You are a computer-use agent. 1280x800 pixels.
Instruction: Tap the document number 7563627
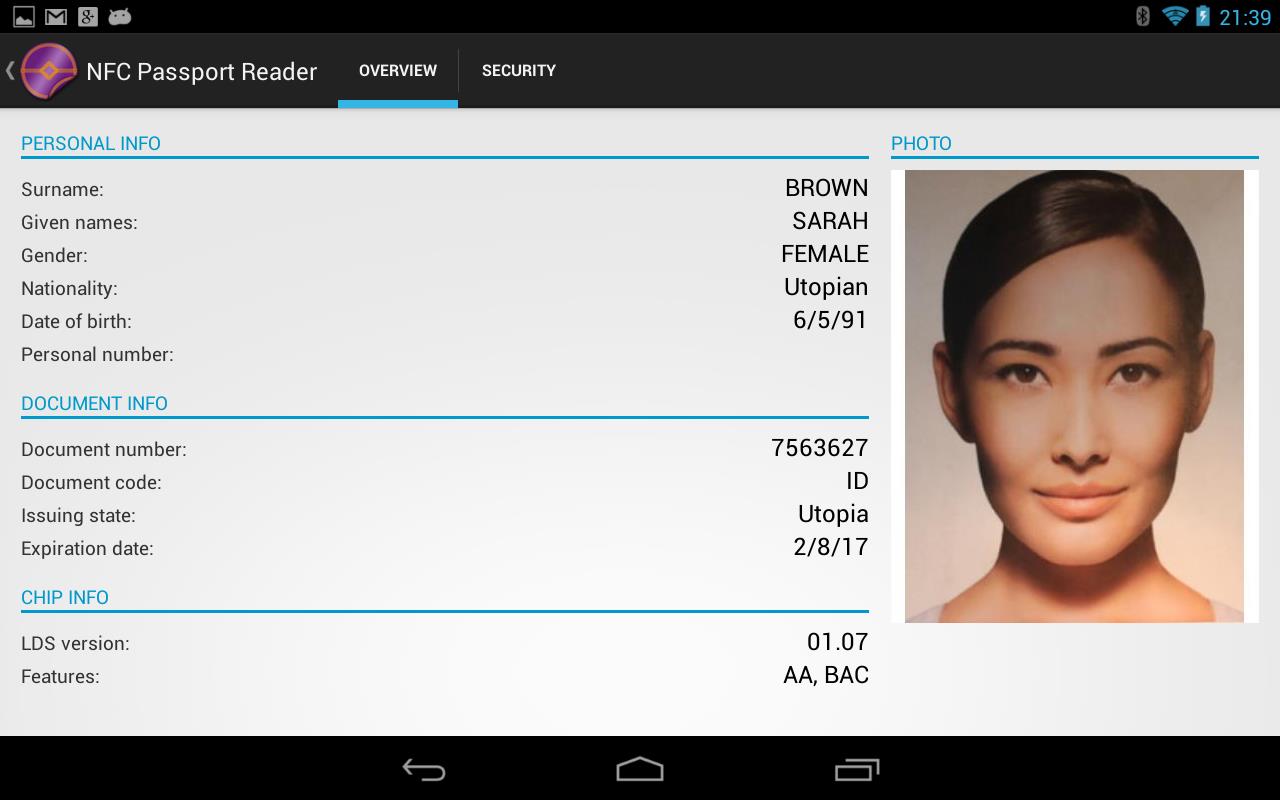click(819, 448)
